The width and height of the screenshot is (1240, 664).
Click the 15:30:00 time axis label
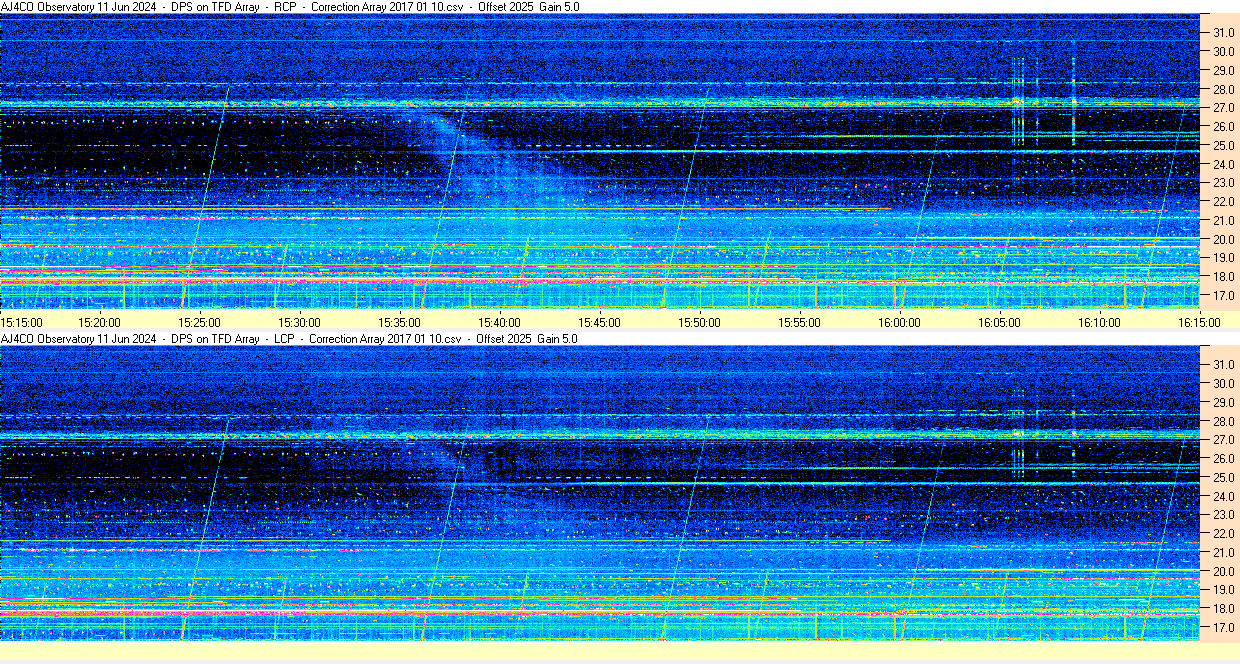(x=299, y=322)
